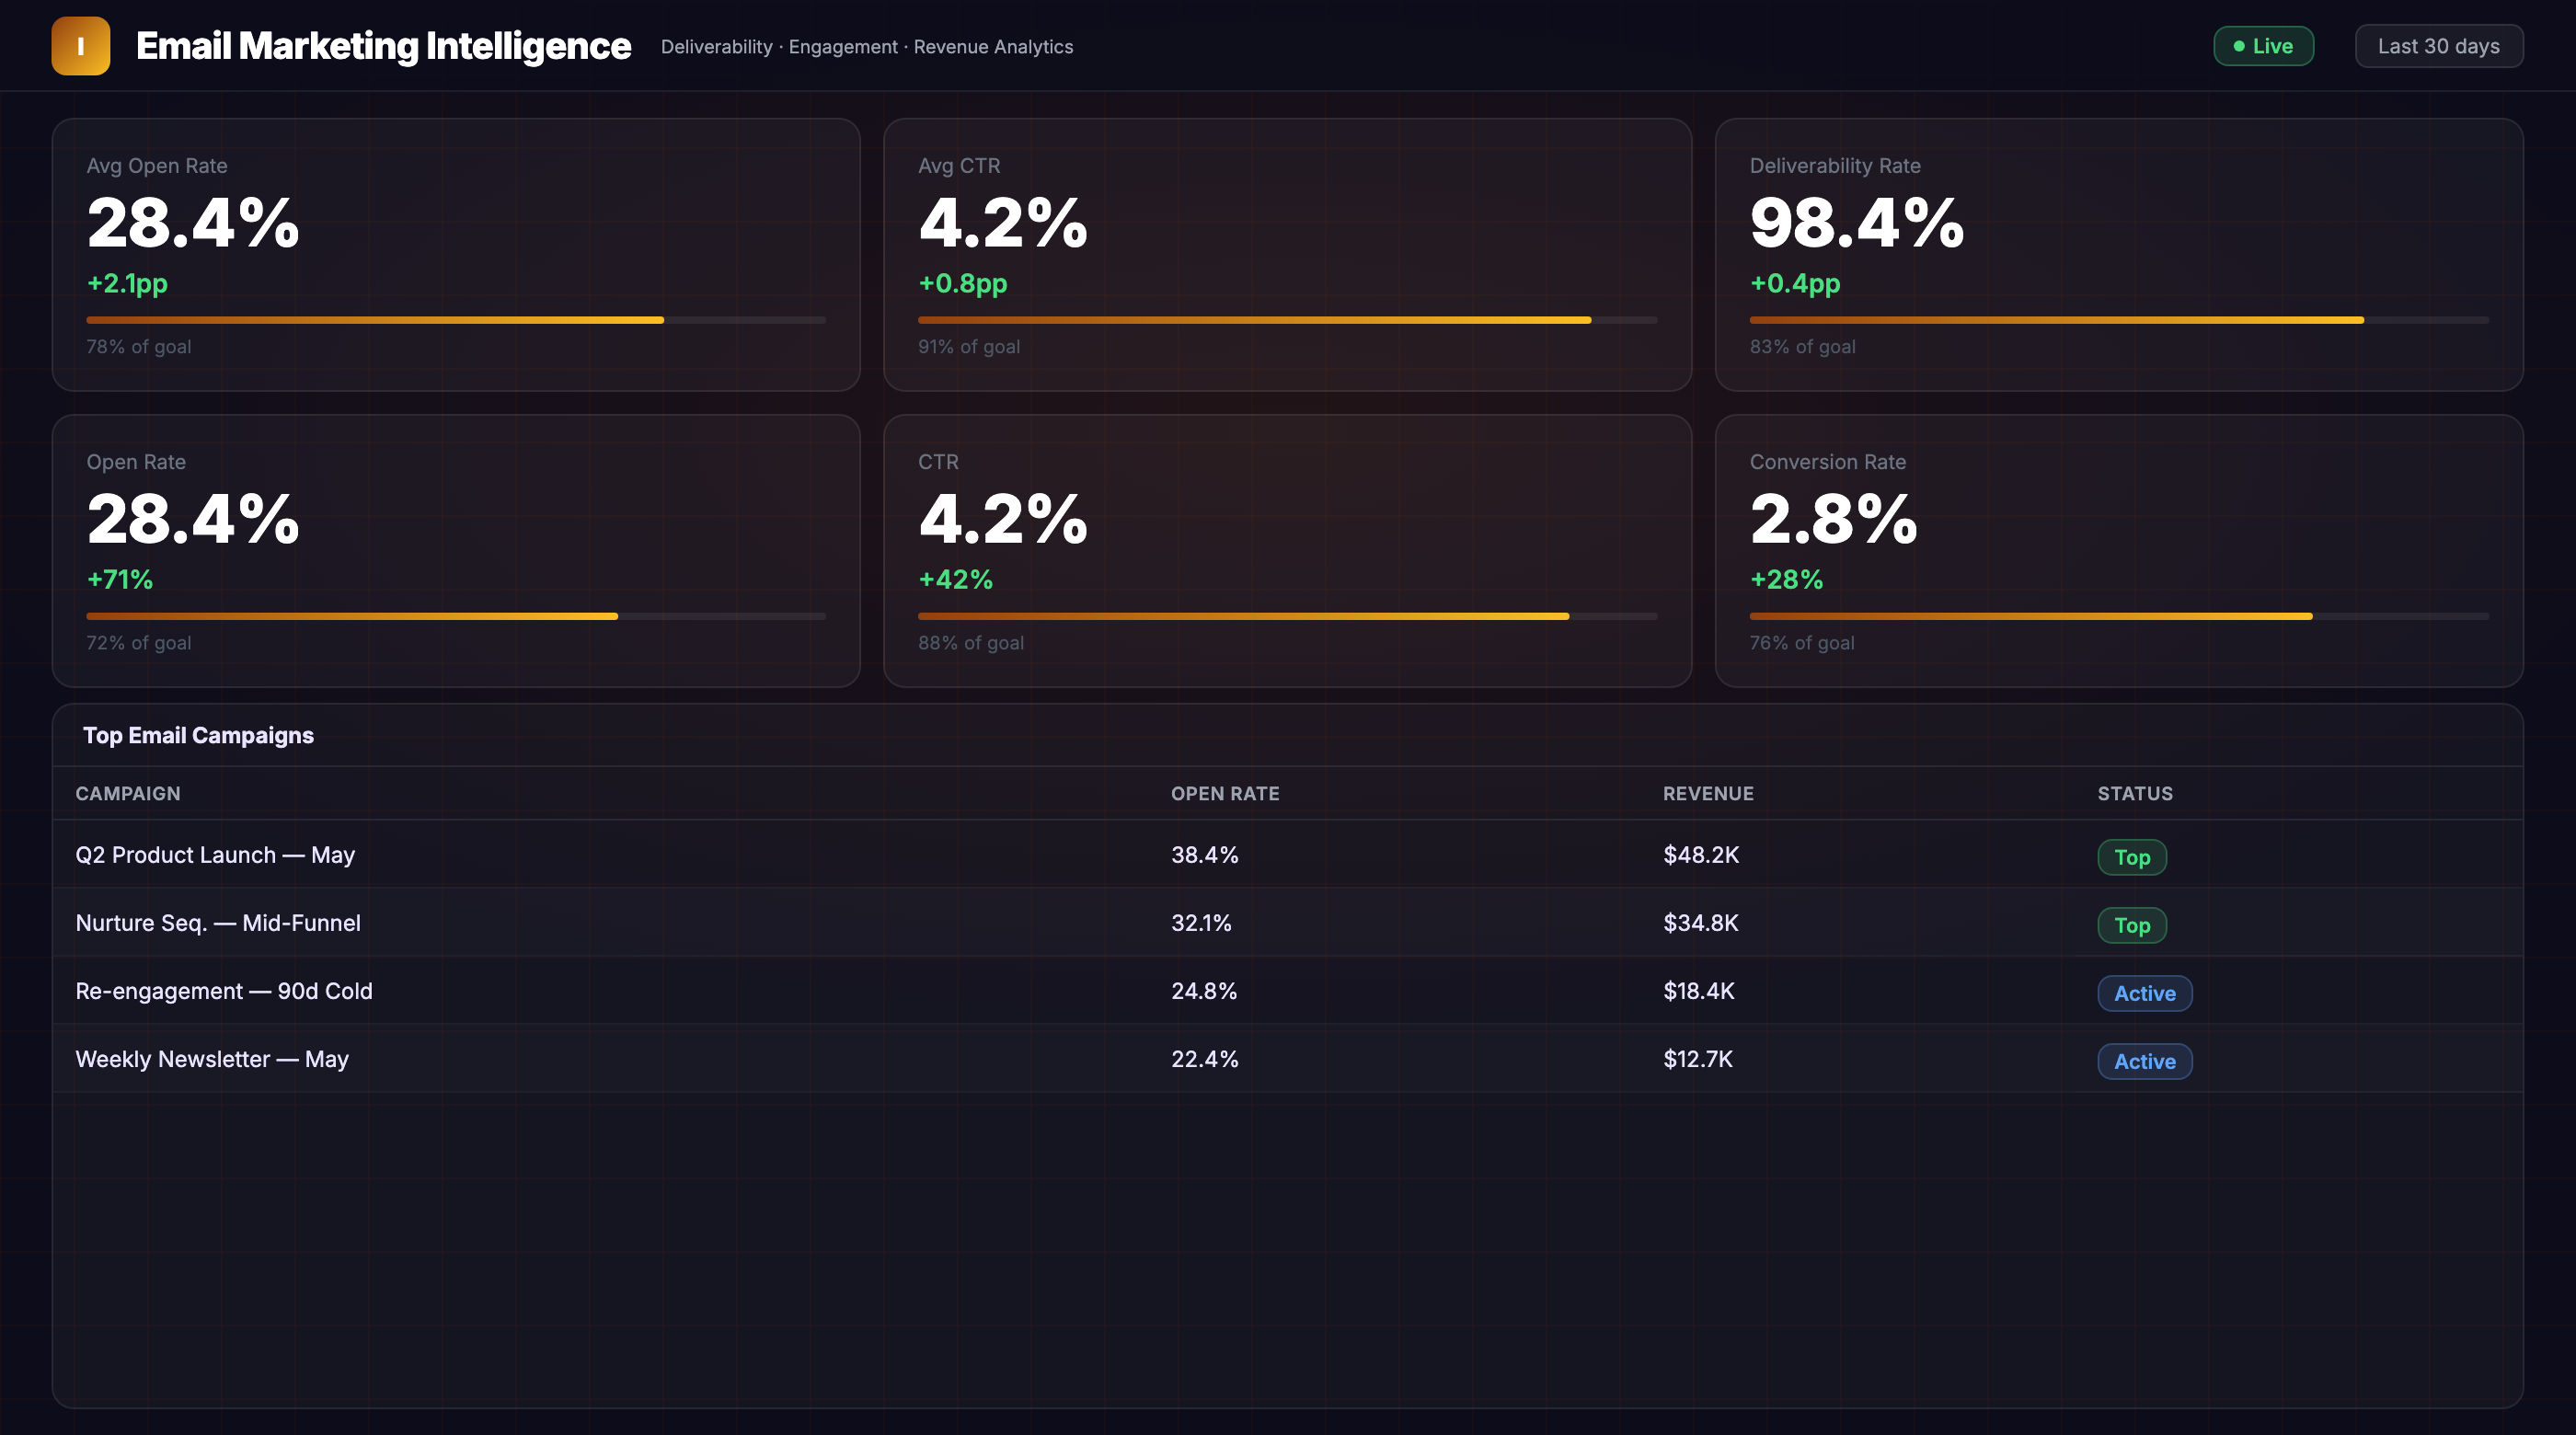Click the $48.2K revenue cell
The image size is (2576, 1435).
tap(1701, 855)
